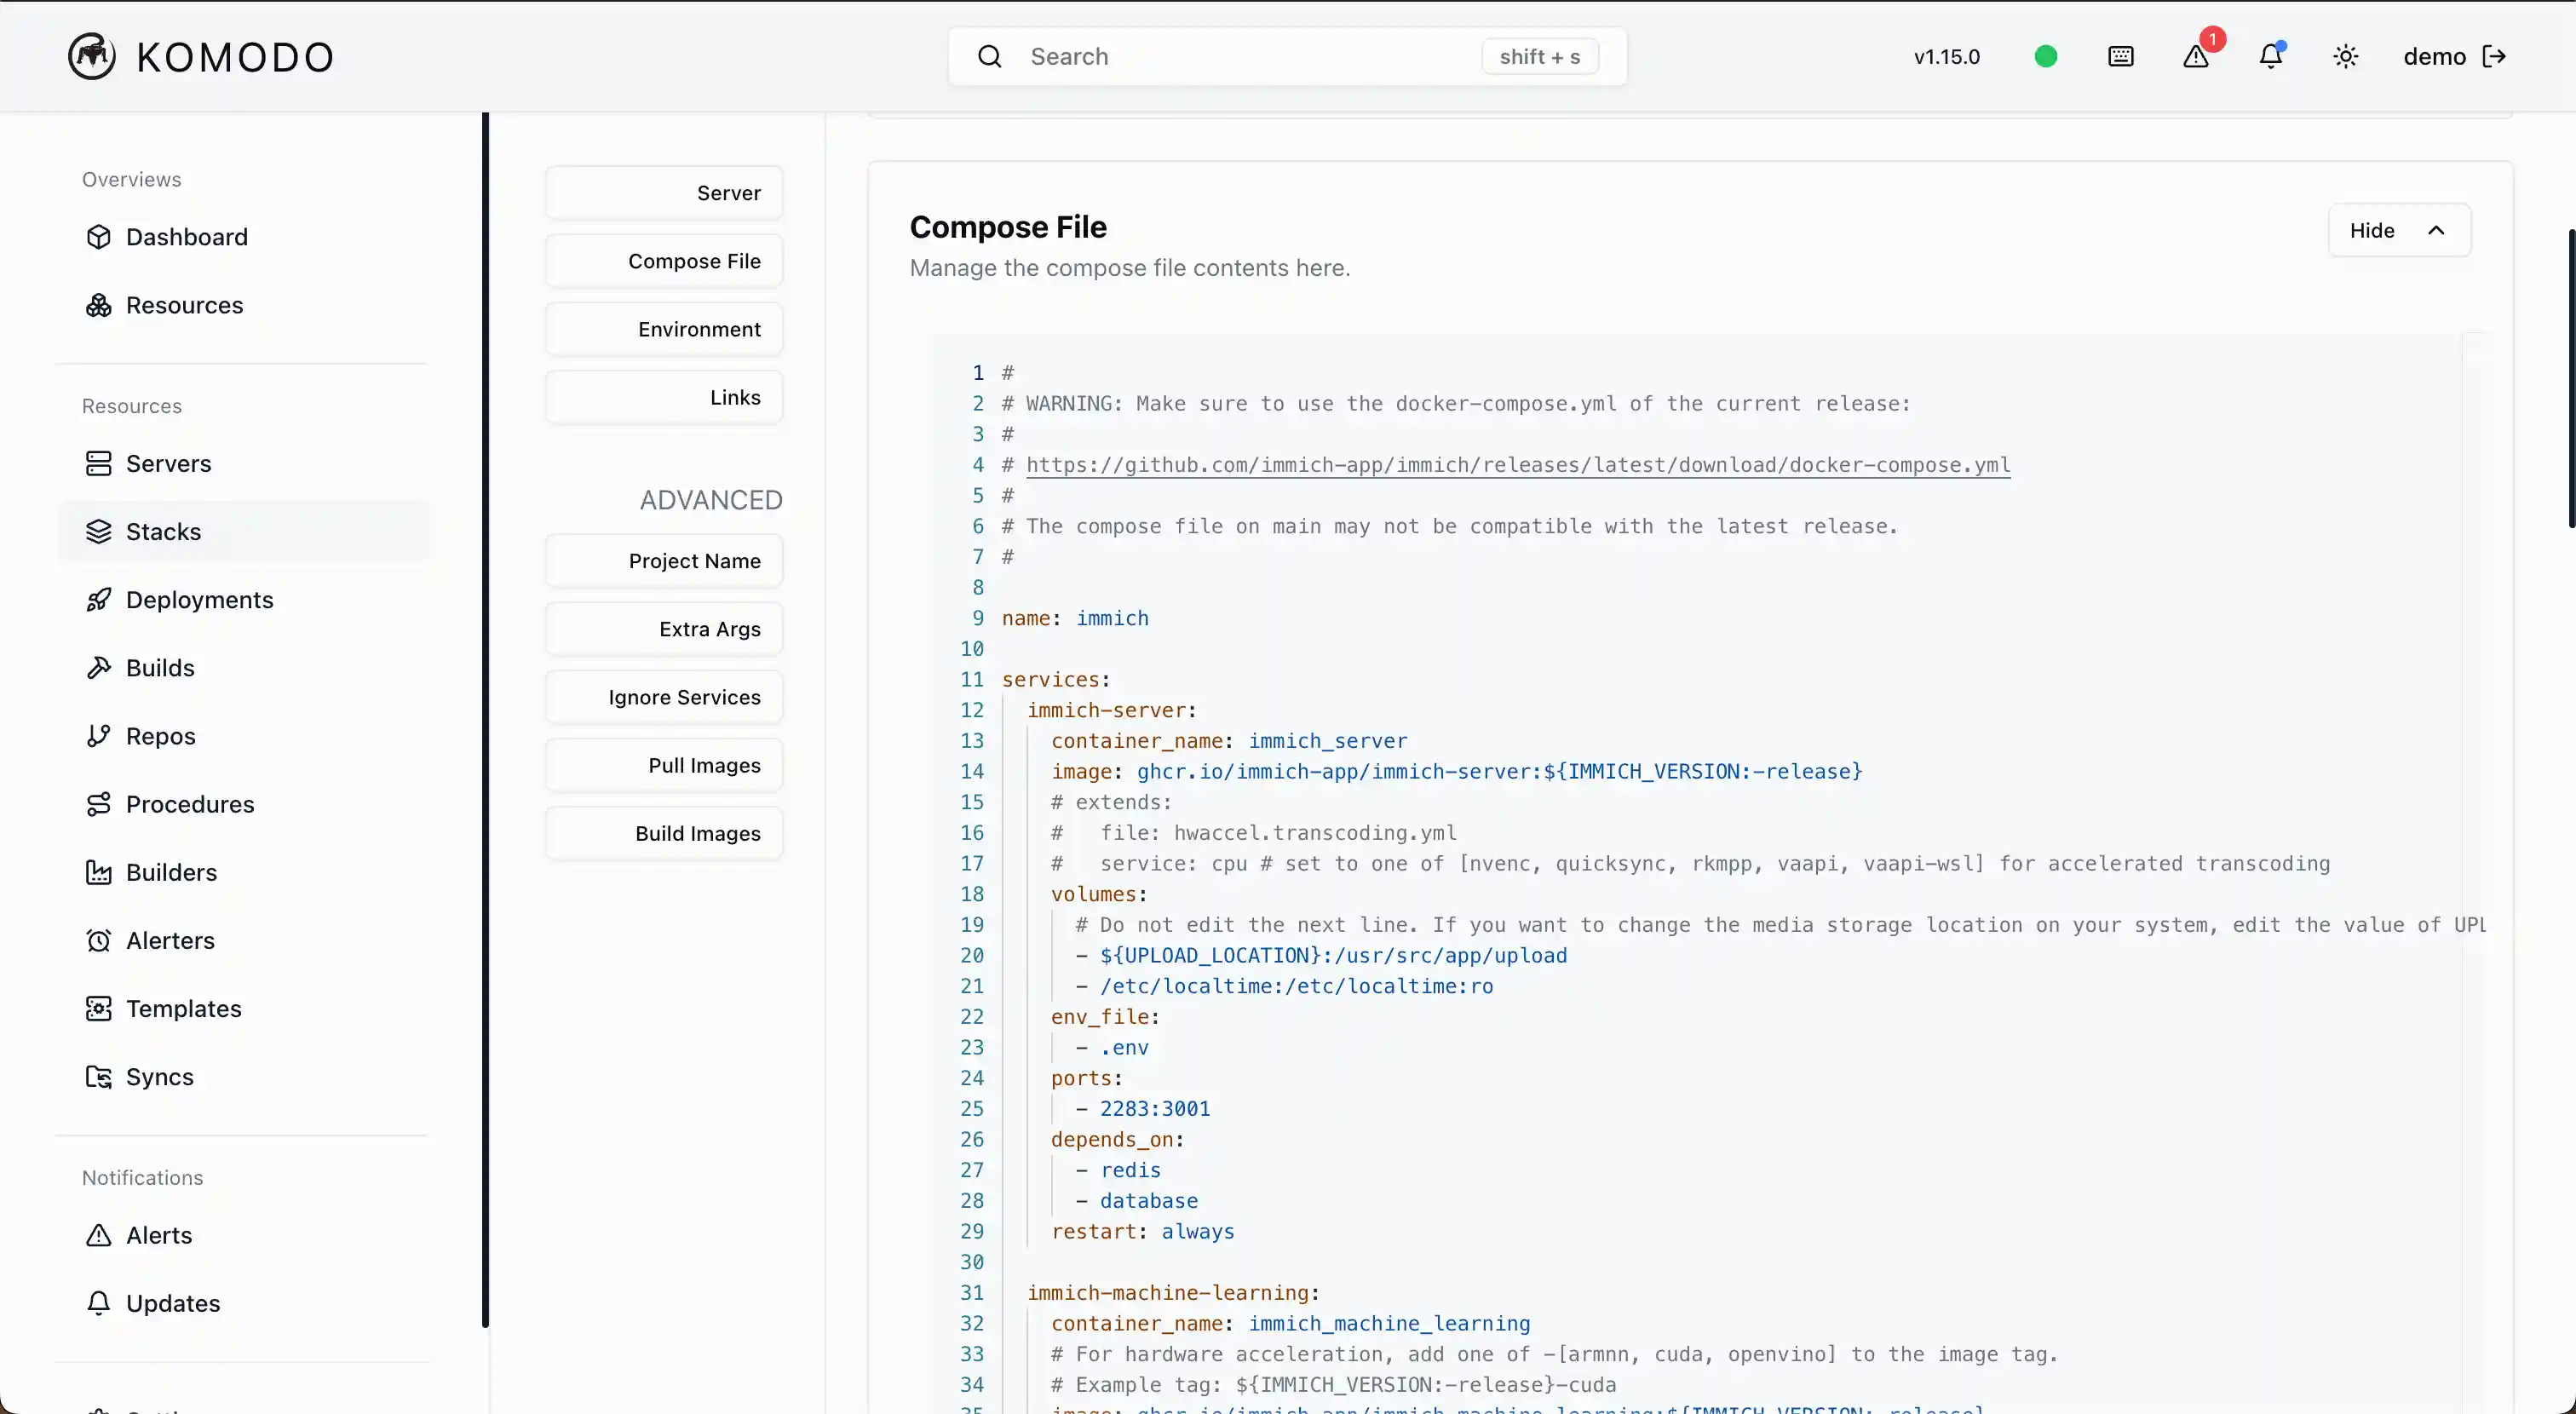Click the logout icon next to demo
The image size is (2576, 1414).
(2494, 57)
